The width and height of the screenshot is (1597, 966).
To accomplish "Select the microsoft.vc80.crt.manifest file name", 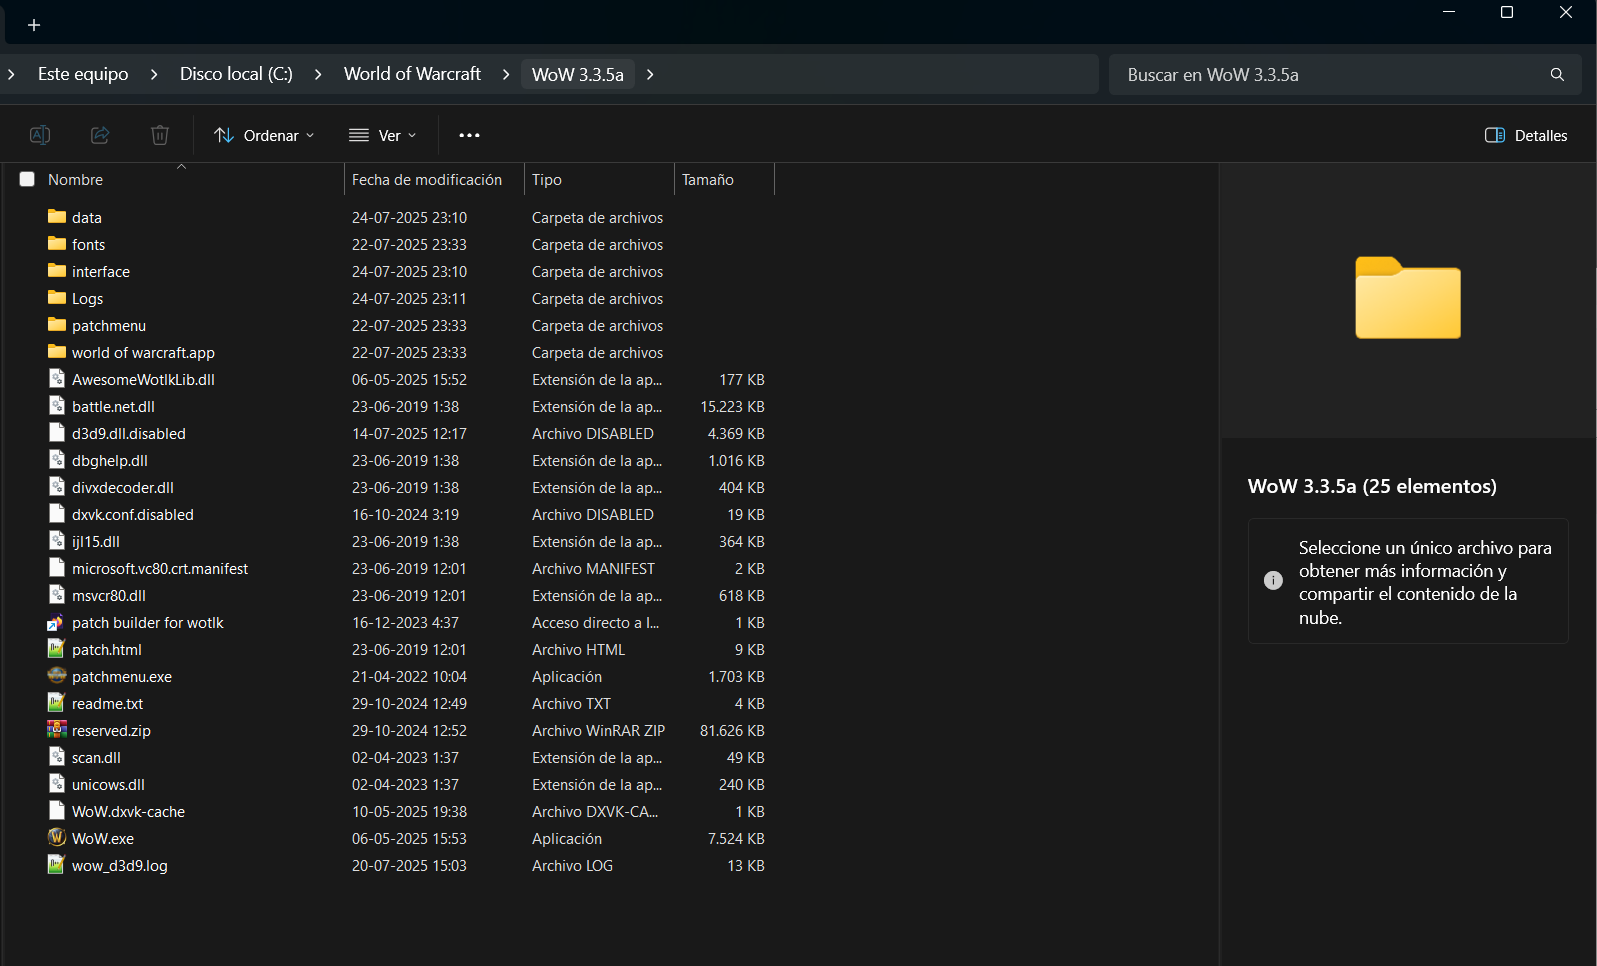I will tap(160, 569).
